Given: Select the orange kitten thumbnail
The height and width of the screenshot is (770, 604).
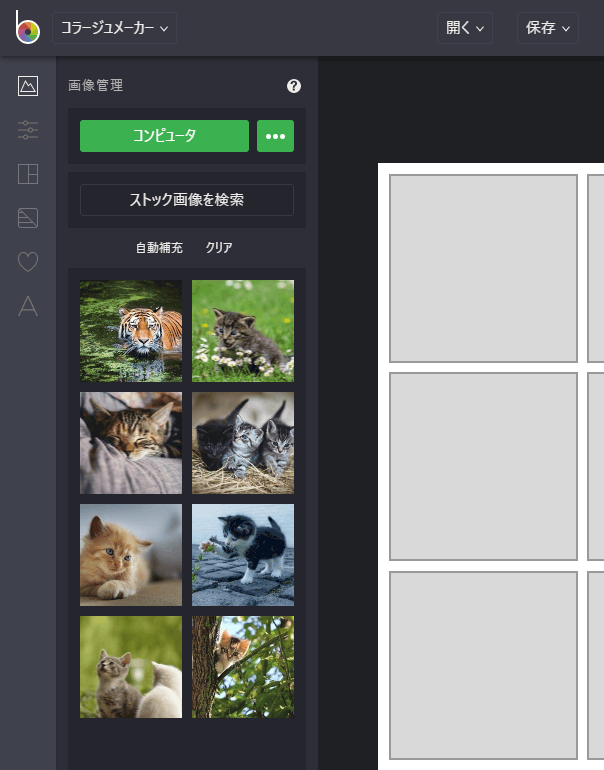Looking at the screenshot, I should click(131, 555).
